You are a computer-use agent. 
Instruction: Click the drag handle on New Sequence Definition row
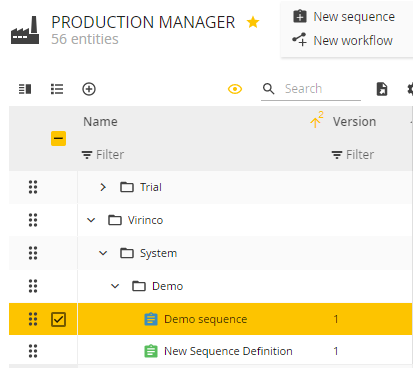tap(33, 351)
